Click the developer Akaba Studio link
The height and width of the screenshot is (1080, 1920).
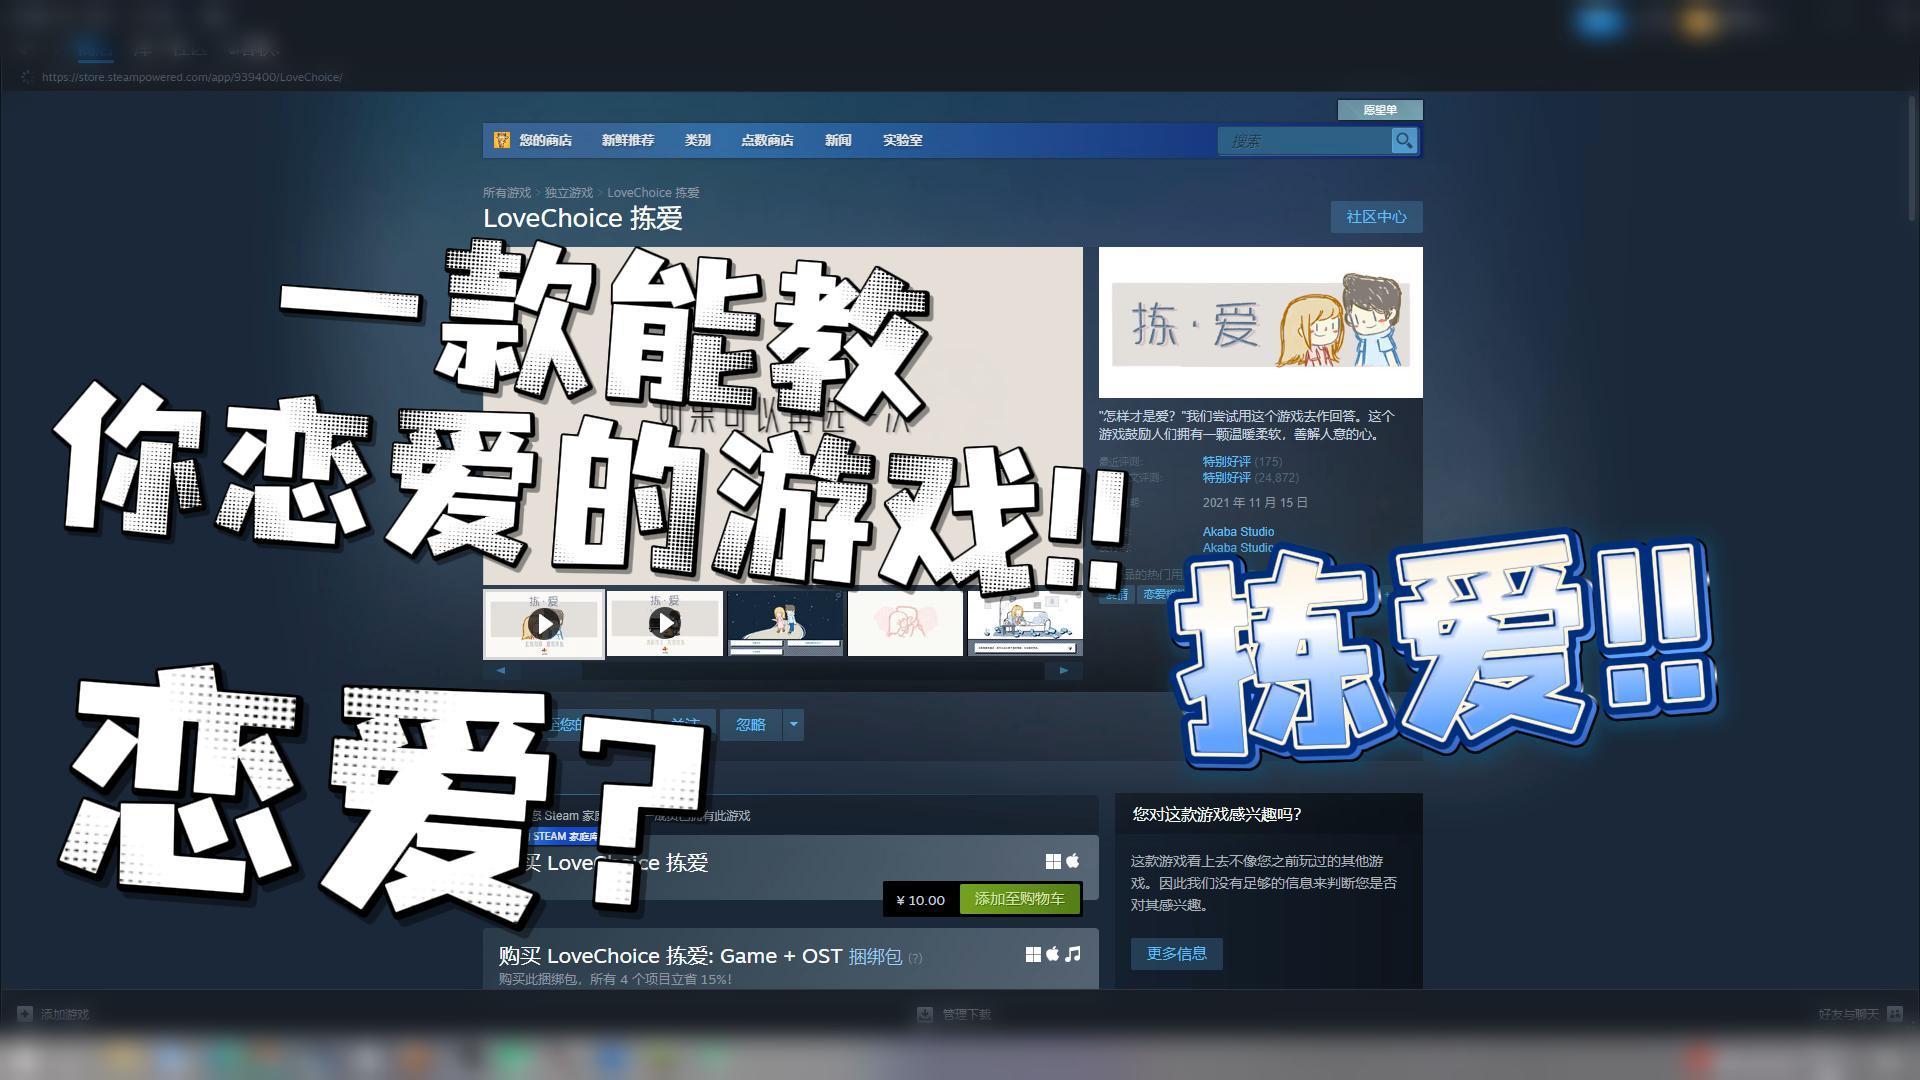[1238, 532]
